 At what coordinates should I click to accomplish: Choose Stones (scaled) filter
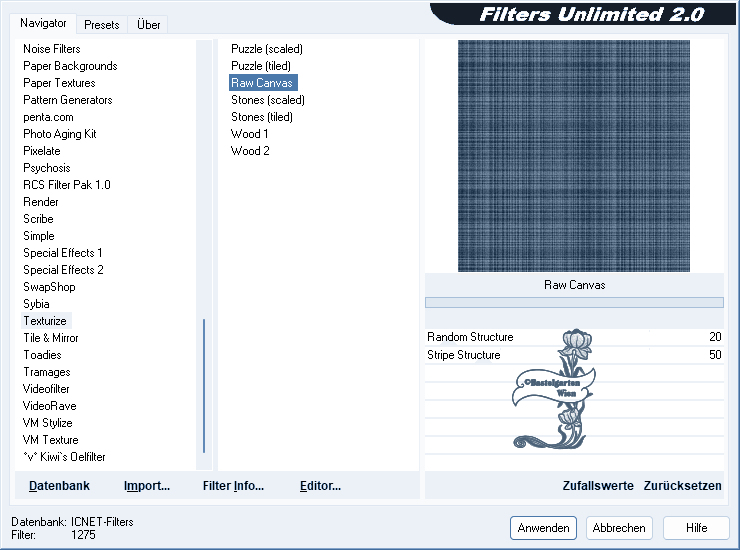(x=268, y=100)
